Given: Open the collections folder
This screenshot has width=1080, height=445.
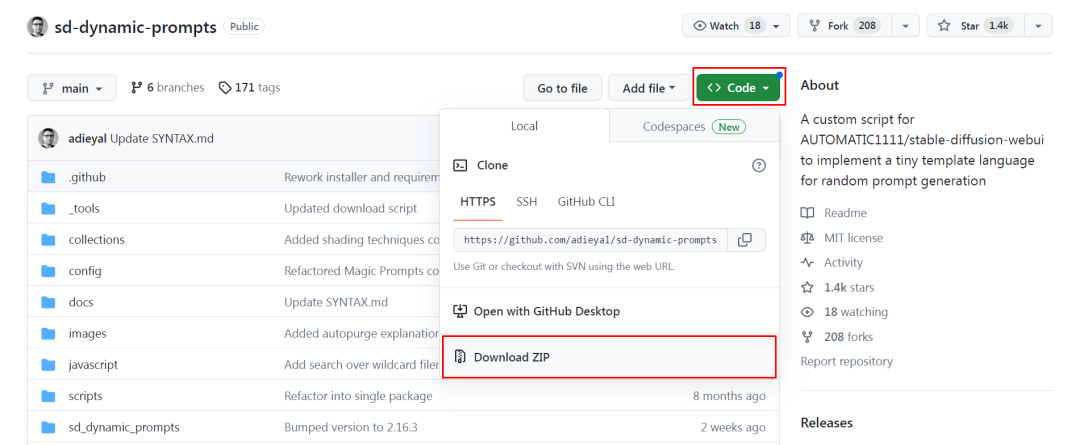Looking at the screenshot, I should 96,240.
